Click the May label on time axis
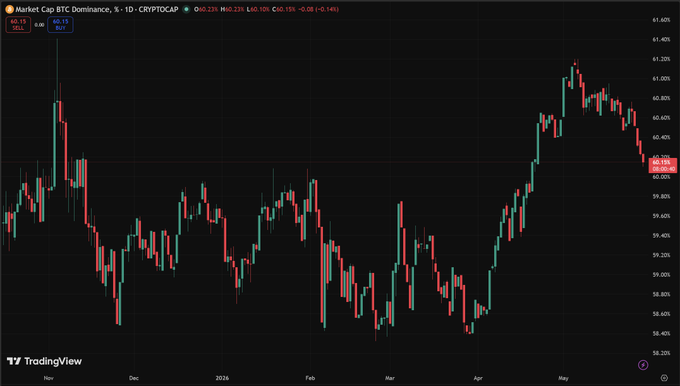Screen dimensions: 680x386 563,378
